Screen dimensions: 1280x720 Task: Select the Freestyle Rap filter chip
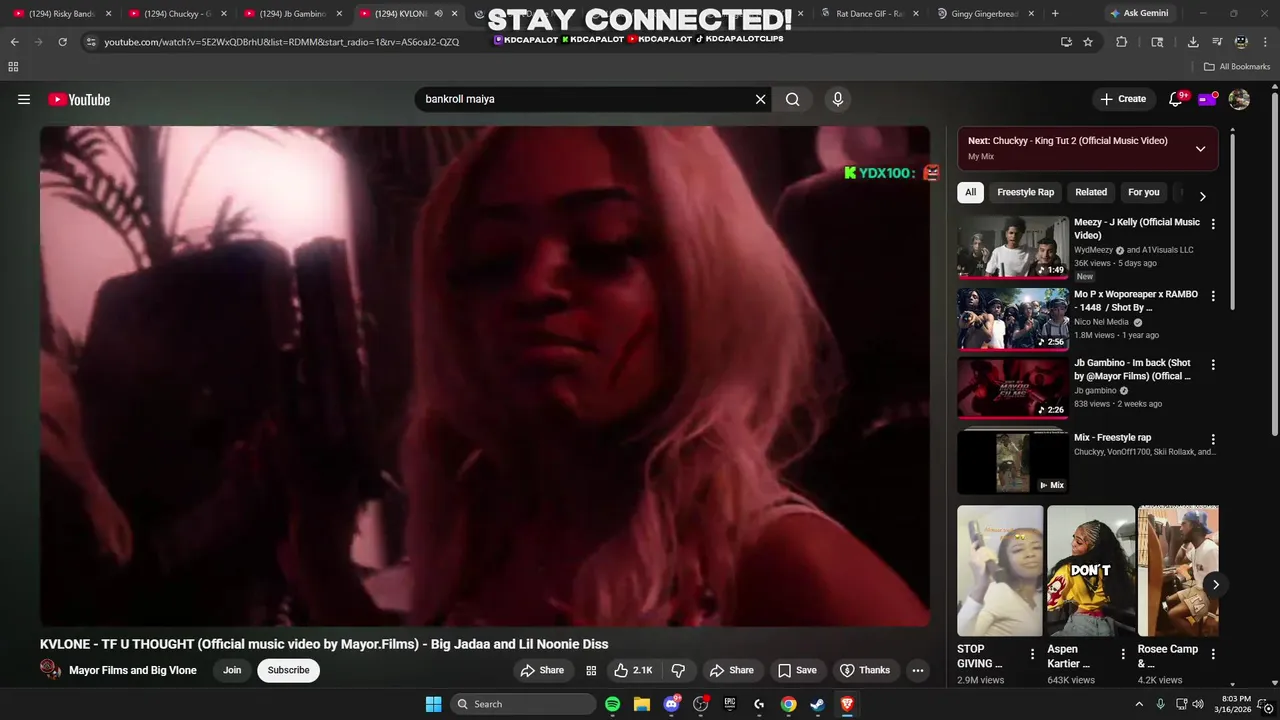click(1025, 192)
